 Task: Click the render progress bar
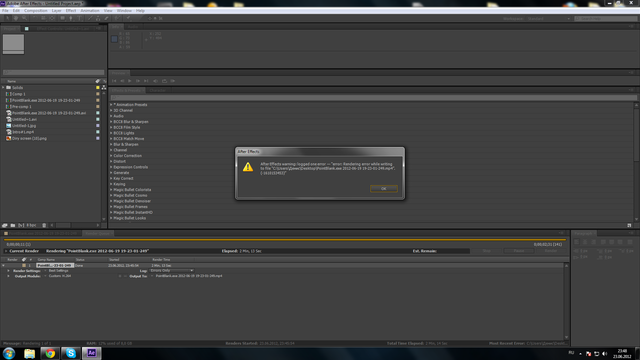pyautogui.click(x=284, y=240)
